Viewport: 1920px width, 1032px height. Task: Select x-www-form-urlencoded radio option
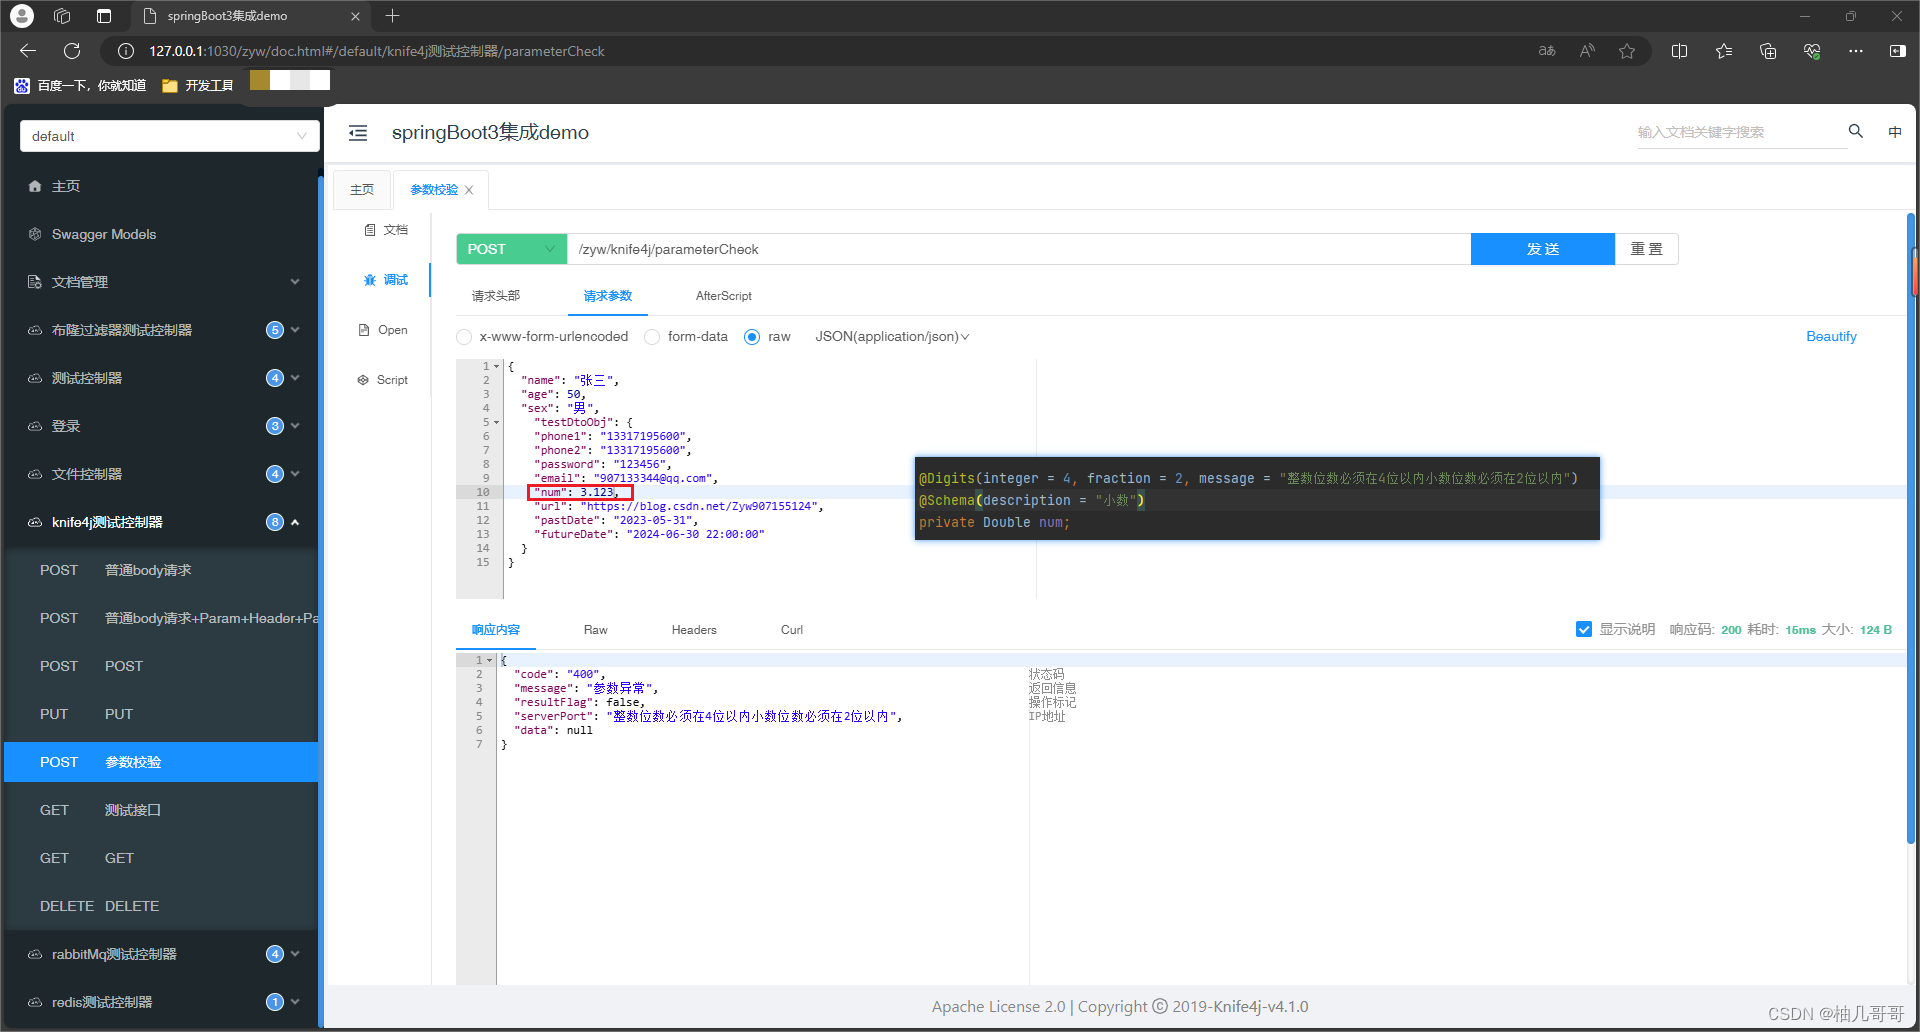coord(464,337)
